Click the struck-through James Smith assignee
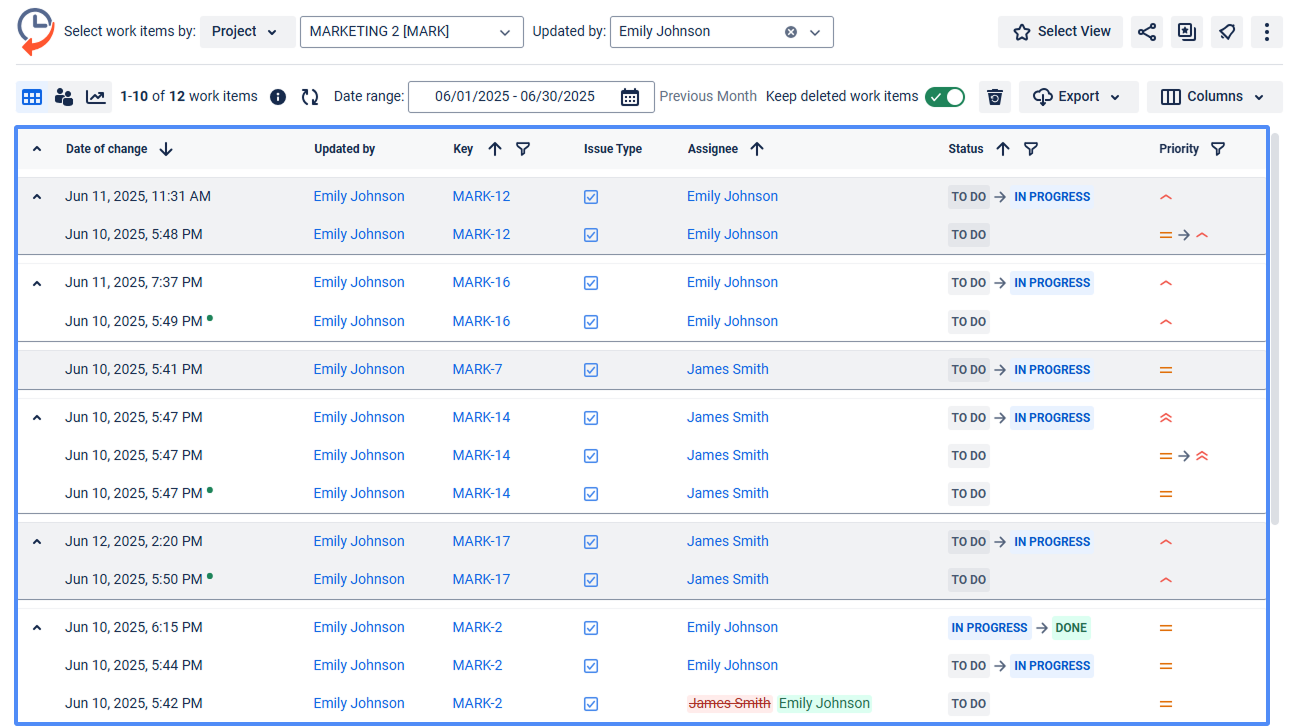The image size is (1291, 726). (x=729, y=704)
